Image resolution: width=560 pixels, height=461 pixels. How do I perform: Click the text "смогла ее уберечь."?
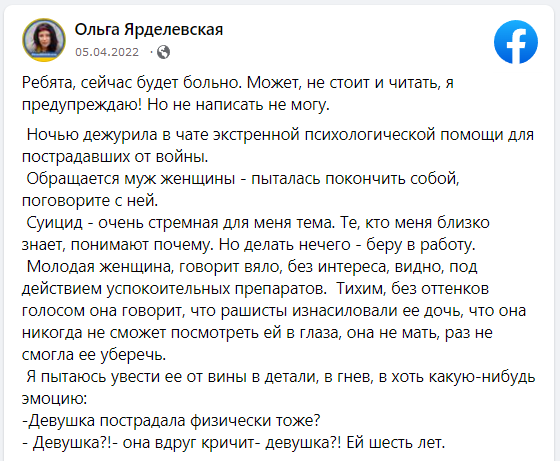[x=94, y=355]
